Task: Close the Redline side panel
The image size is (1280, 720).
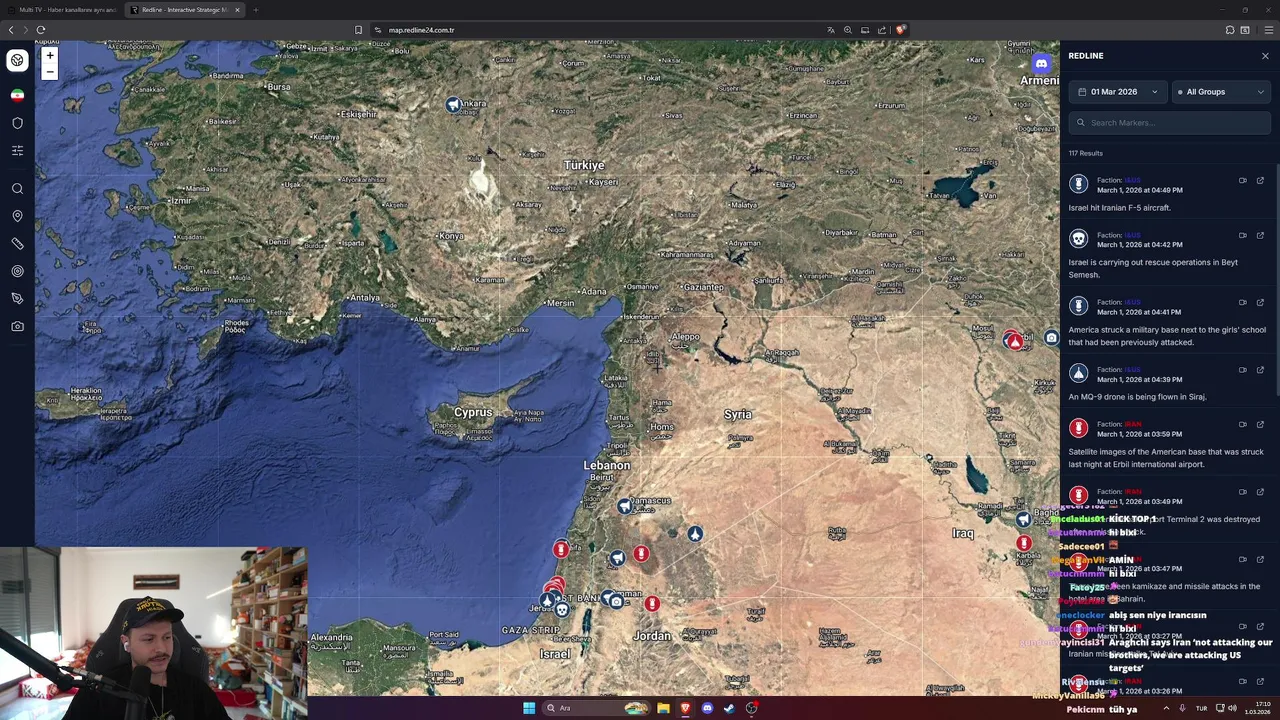Action: (x=1265, y=56)
